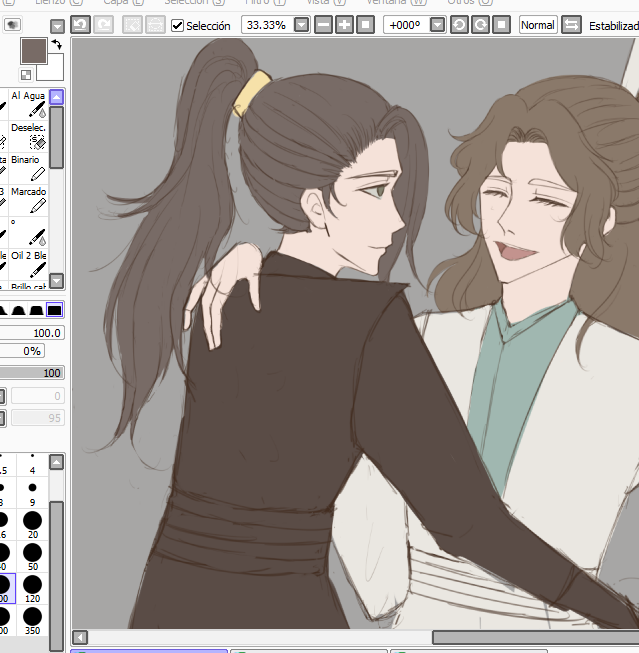The width and height of the screenshot is (639, 653).
Task: Click the dashed-rectangle icon left of Selección
Action: (x=155, y=25)
